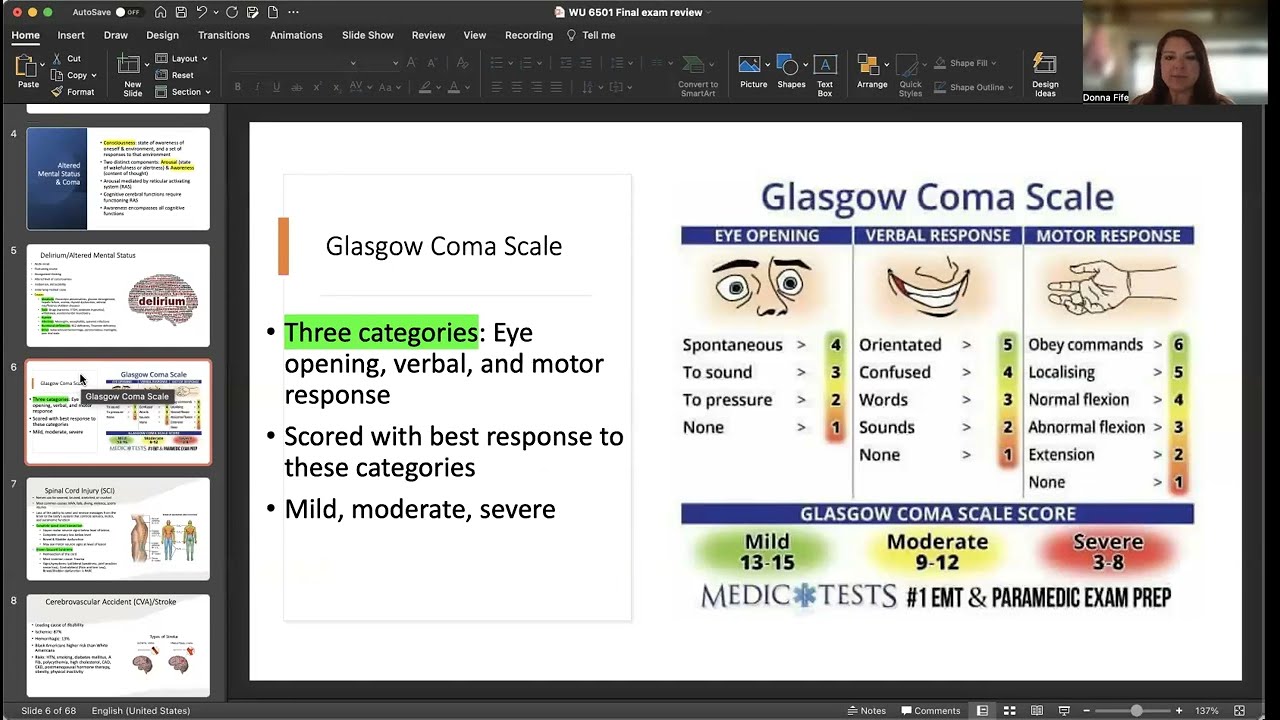Go to the Design tab
Screen dimensions: 1280x720
[163, 35]
